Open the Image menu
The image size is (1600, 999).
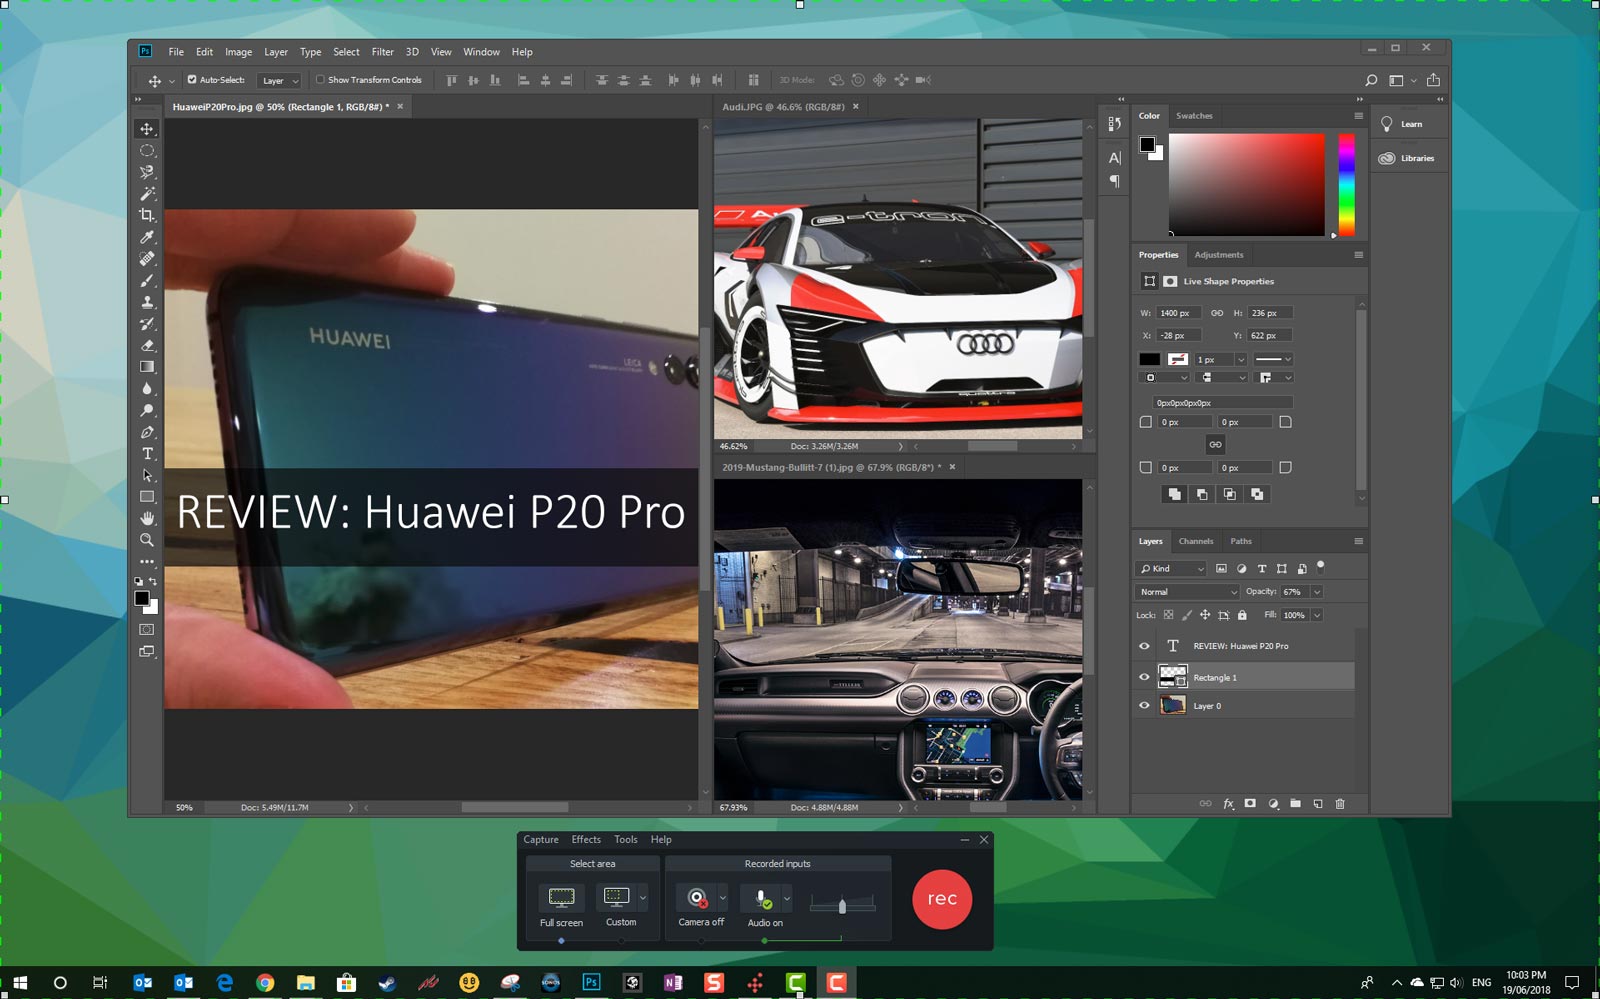point(238,52)
